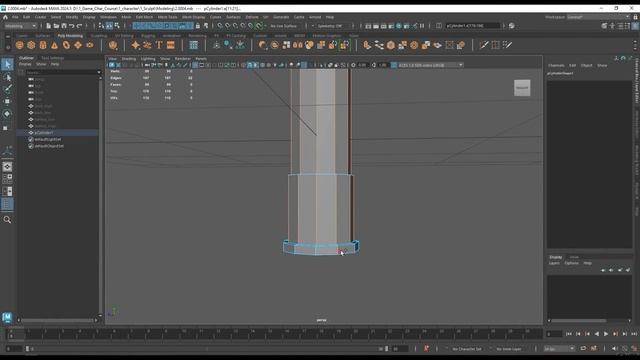Click the Outliner search field

click(x=60, y=72)
